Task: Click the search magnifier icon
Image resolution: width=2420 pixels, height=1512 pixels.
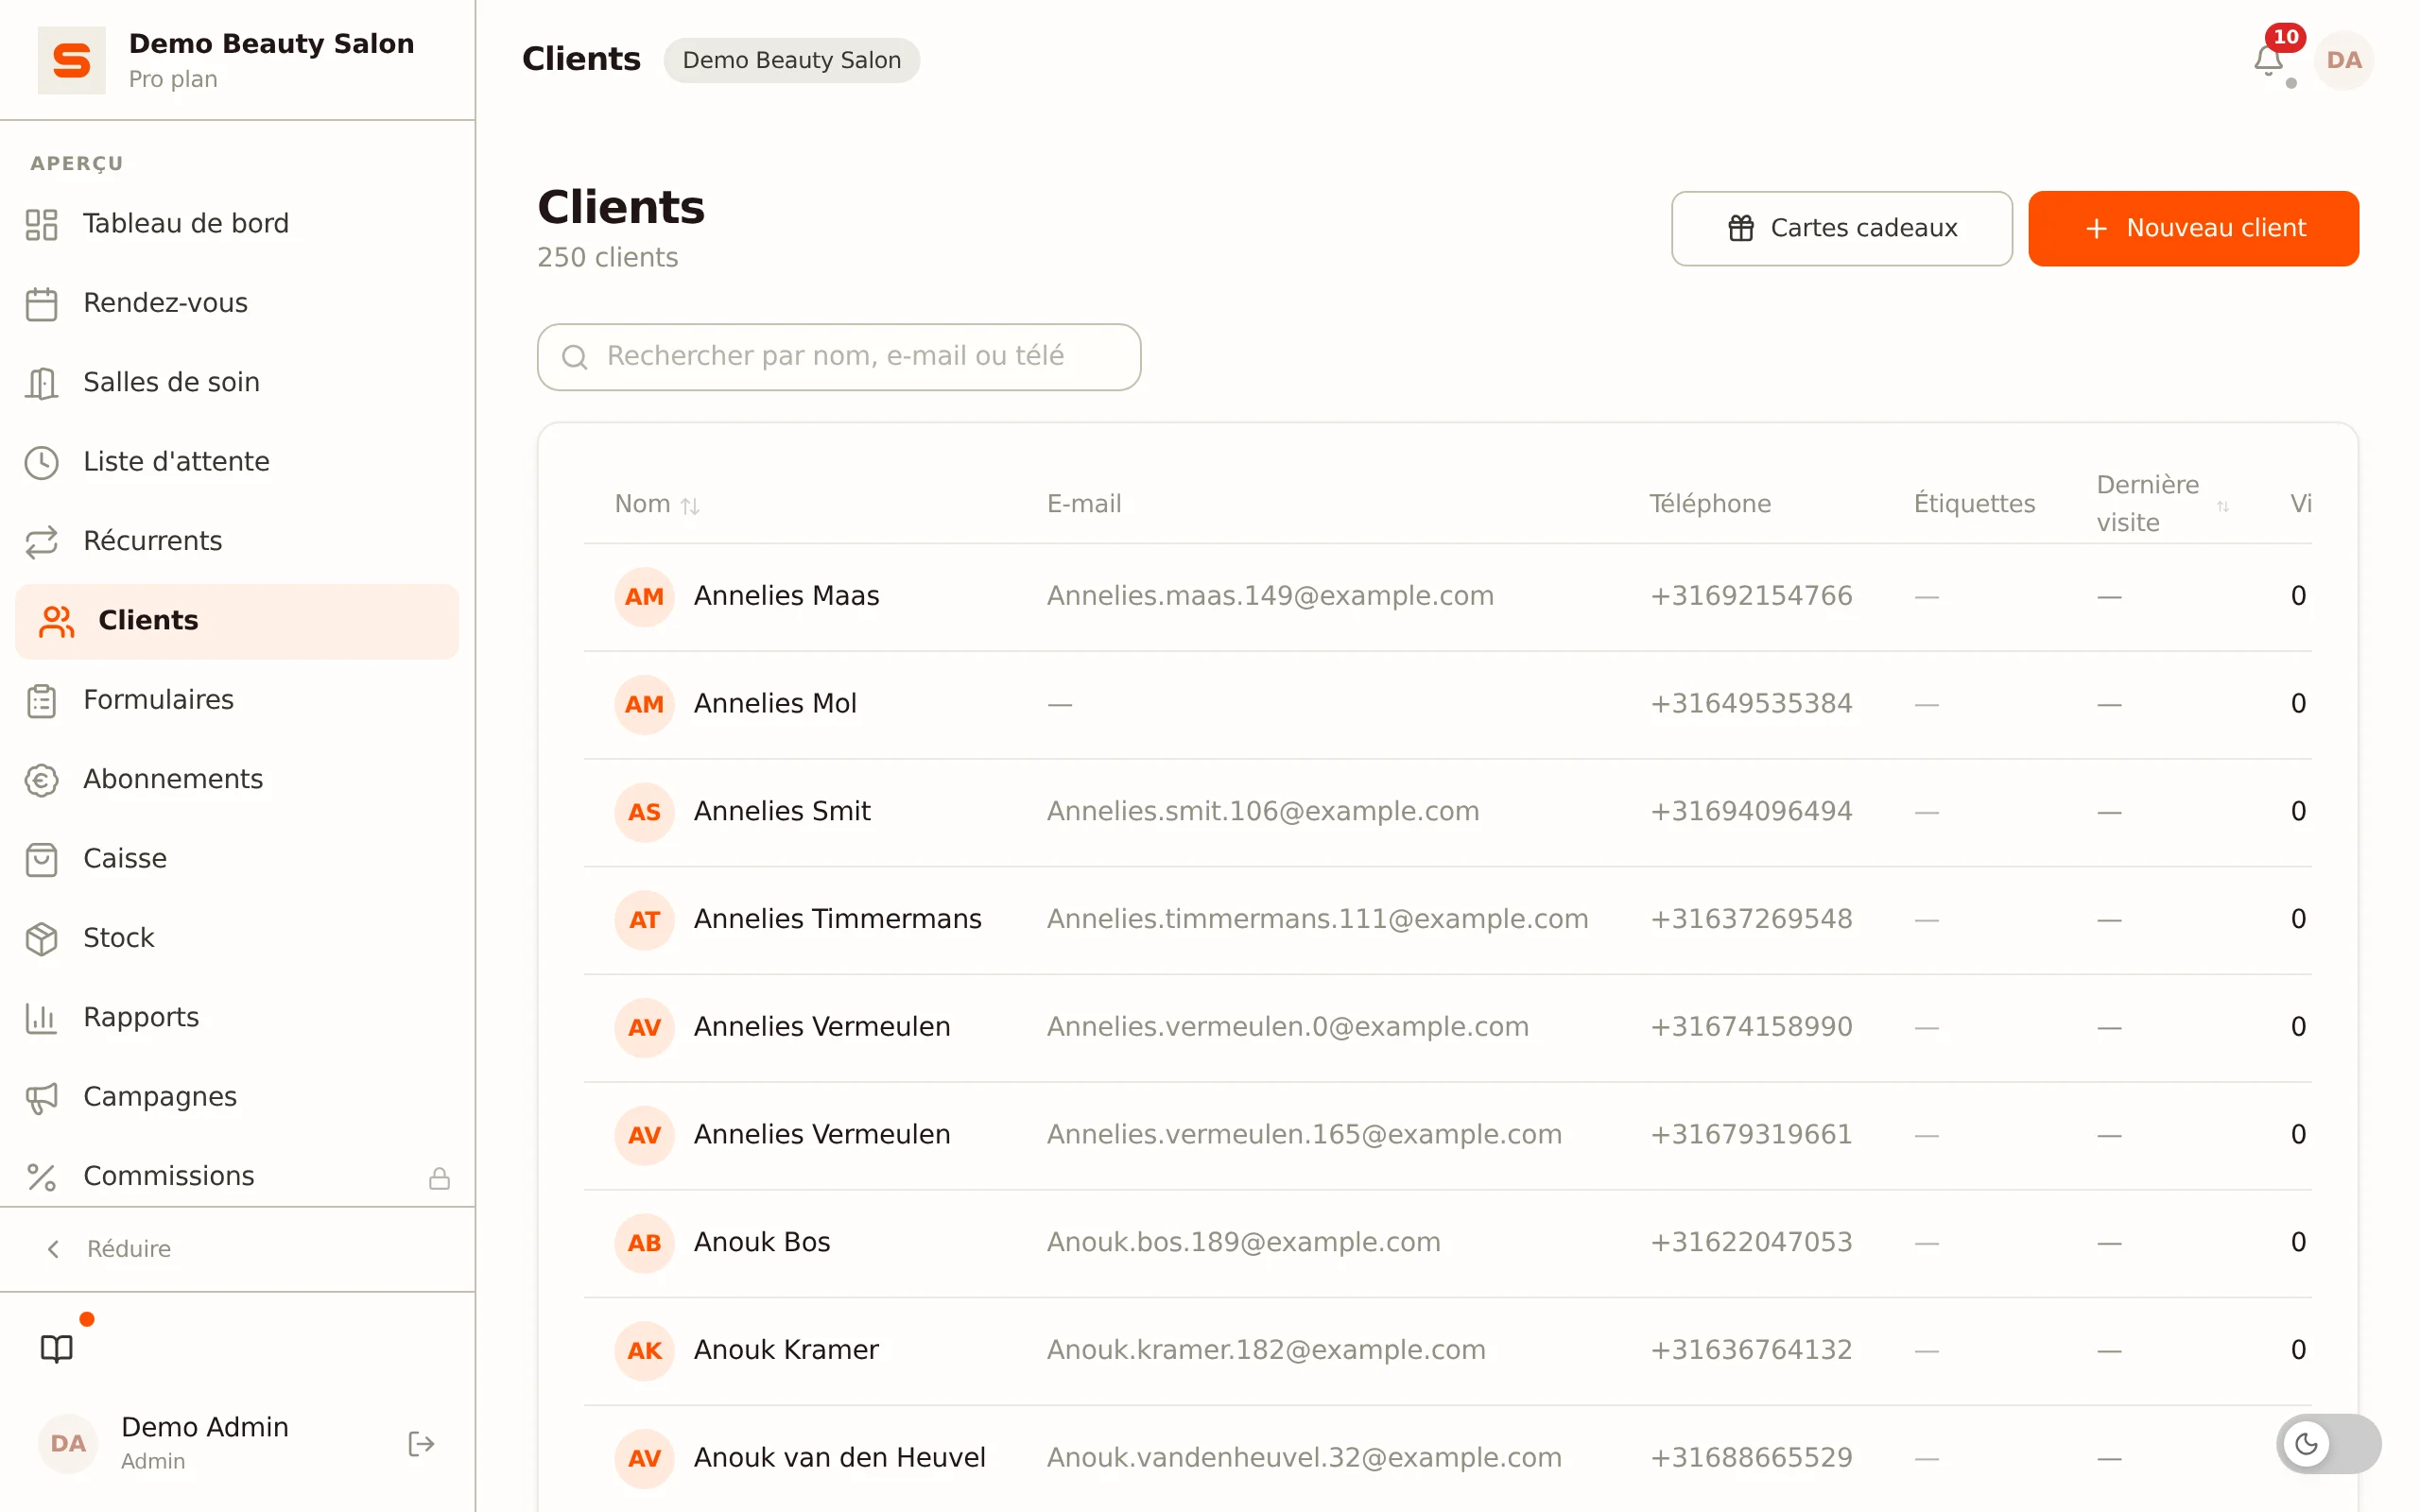Action: [x=574, y=357]
